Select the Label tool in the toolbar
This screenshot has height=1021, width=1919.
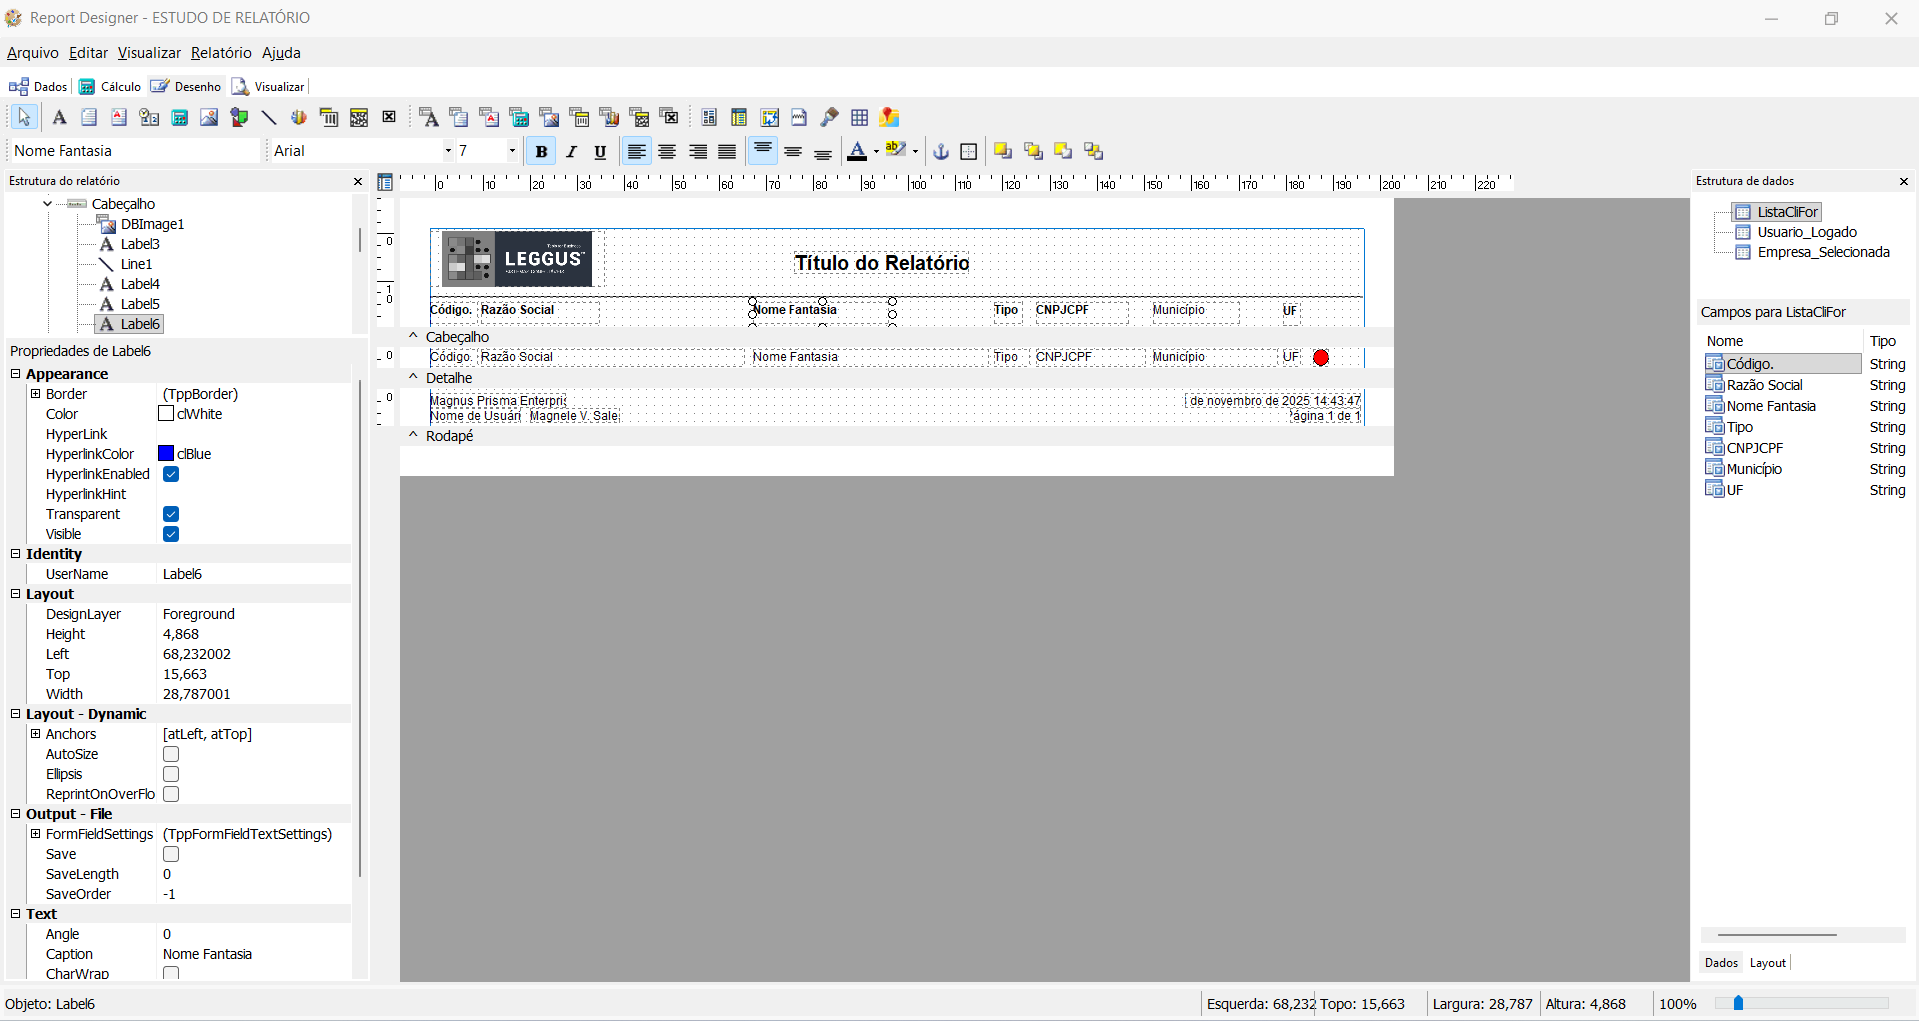coord(59,118)
